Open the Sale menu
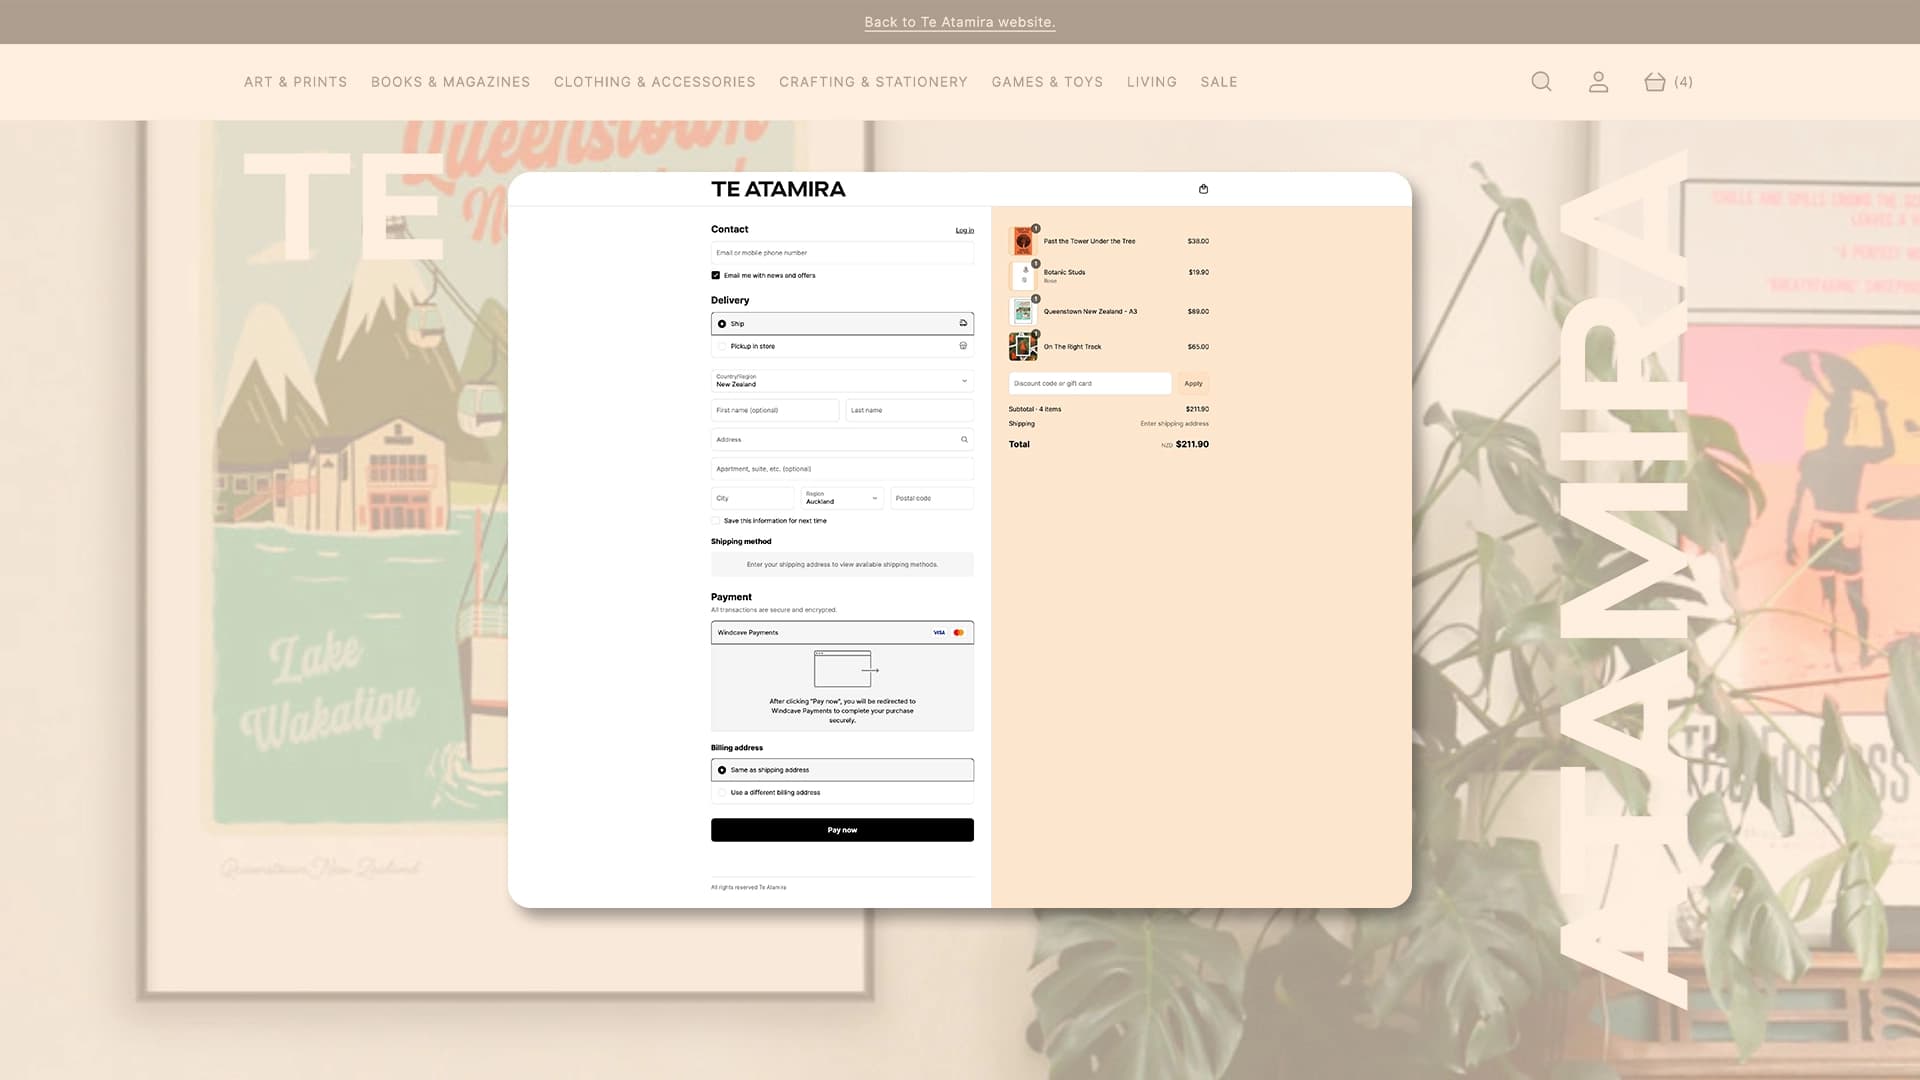Viewport: 1920px width, 1080px height. pyautogui.click(x=1218, y=82)
